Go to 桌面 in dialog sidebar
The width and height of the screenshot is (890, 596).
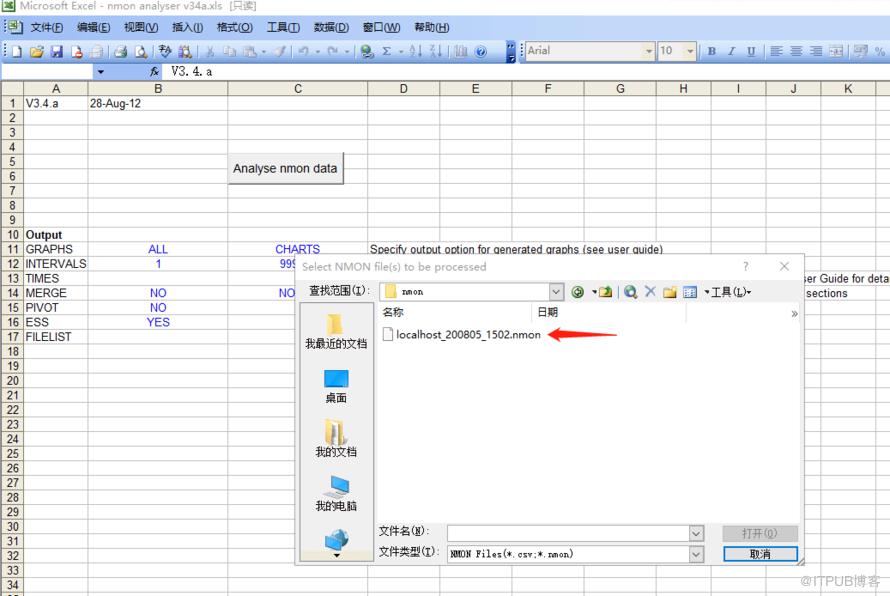(x=336, y=387)
